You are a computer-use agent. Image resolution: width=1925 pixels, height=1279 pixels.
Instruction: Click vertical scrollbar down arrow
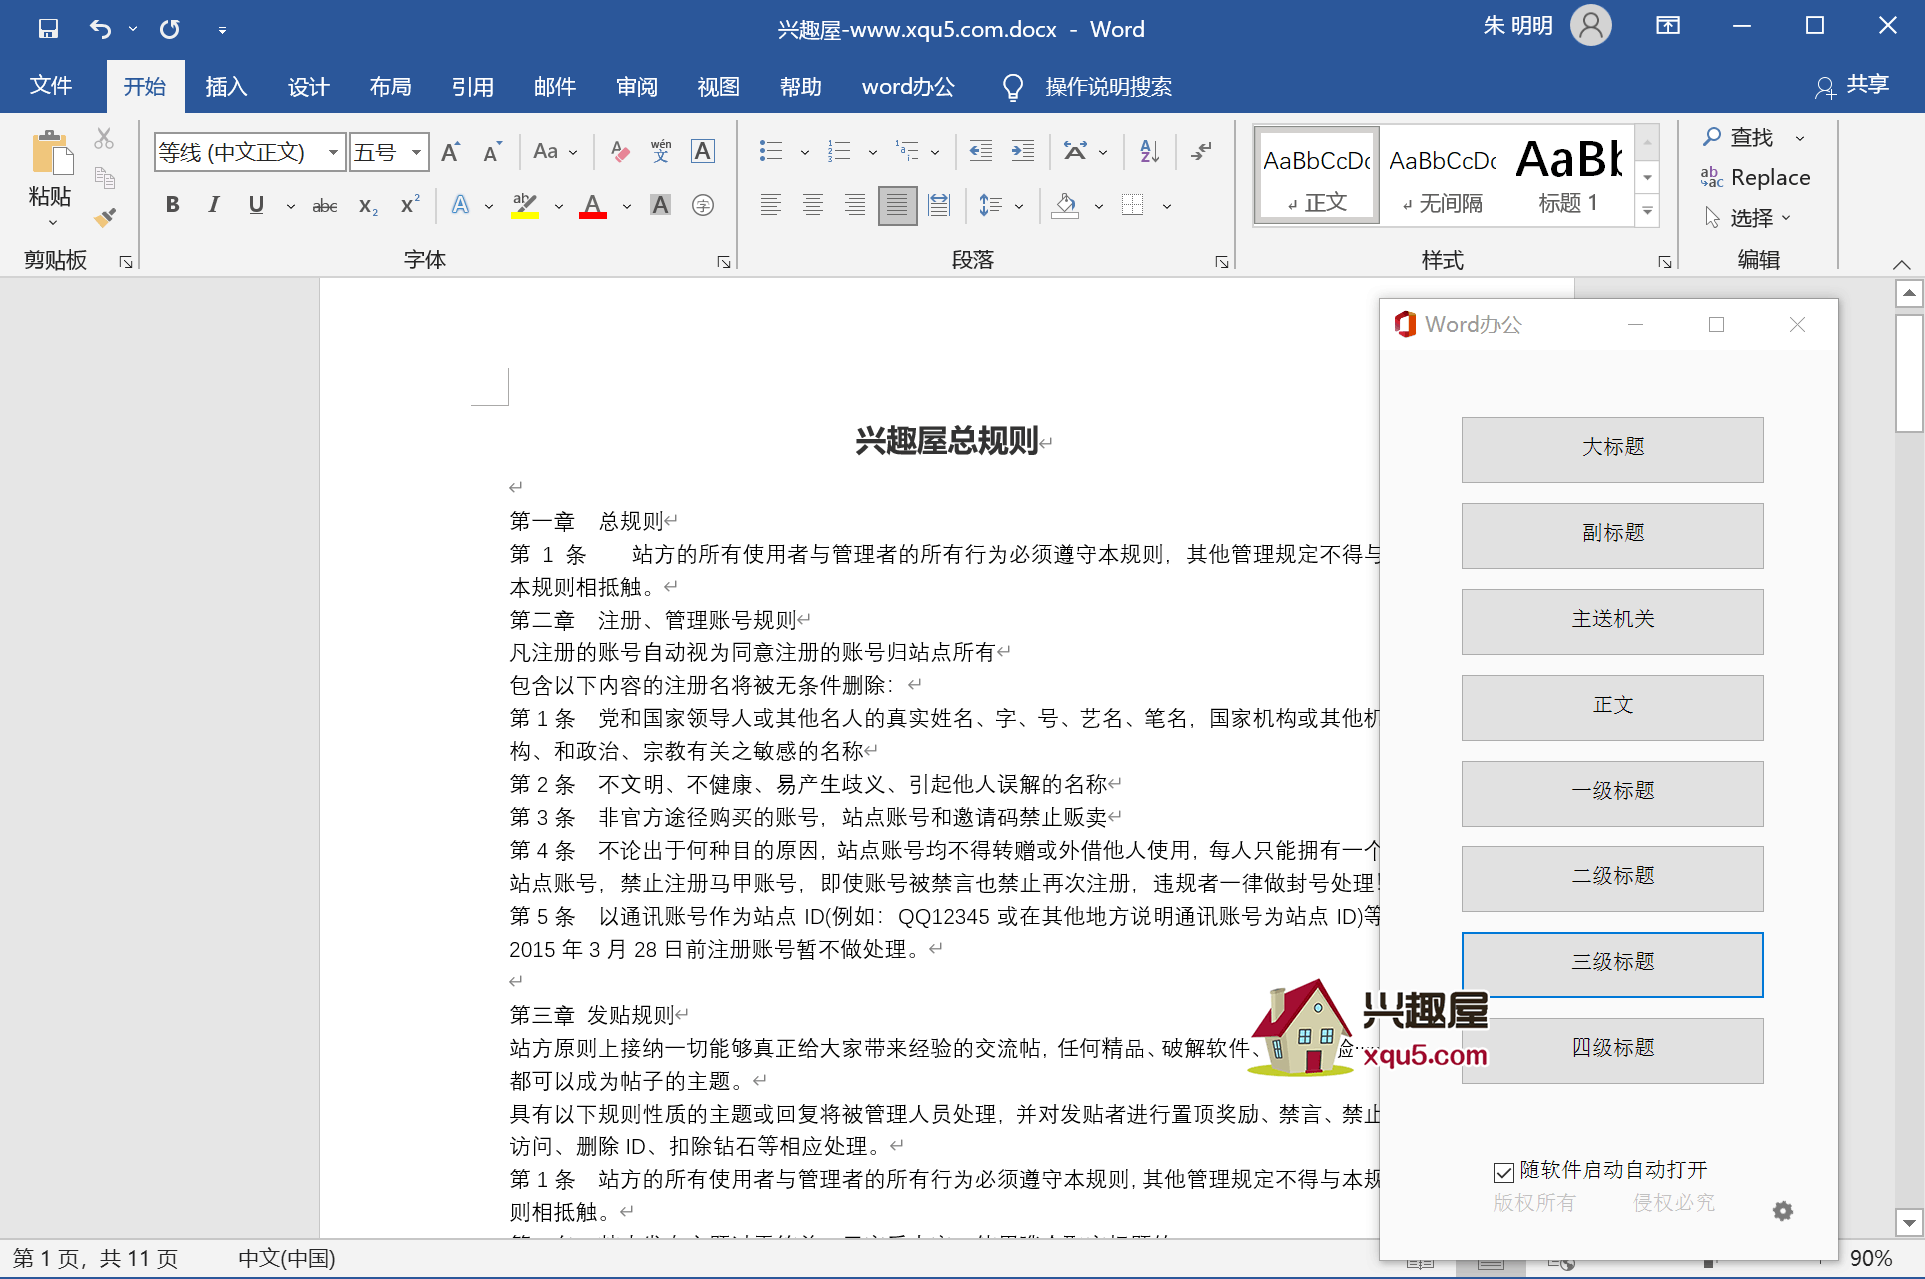(1909, 1222)
